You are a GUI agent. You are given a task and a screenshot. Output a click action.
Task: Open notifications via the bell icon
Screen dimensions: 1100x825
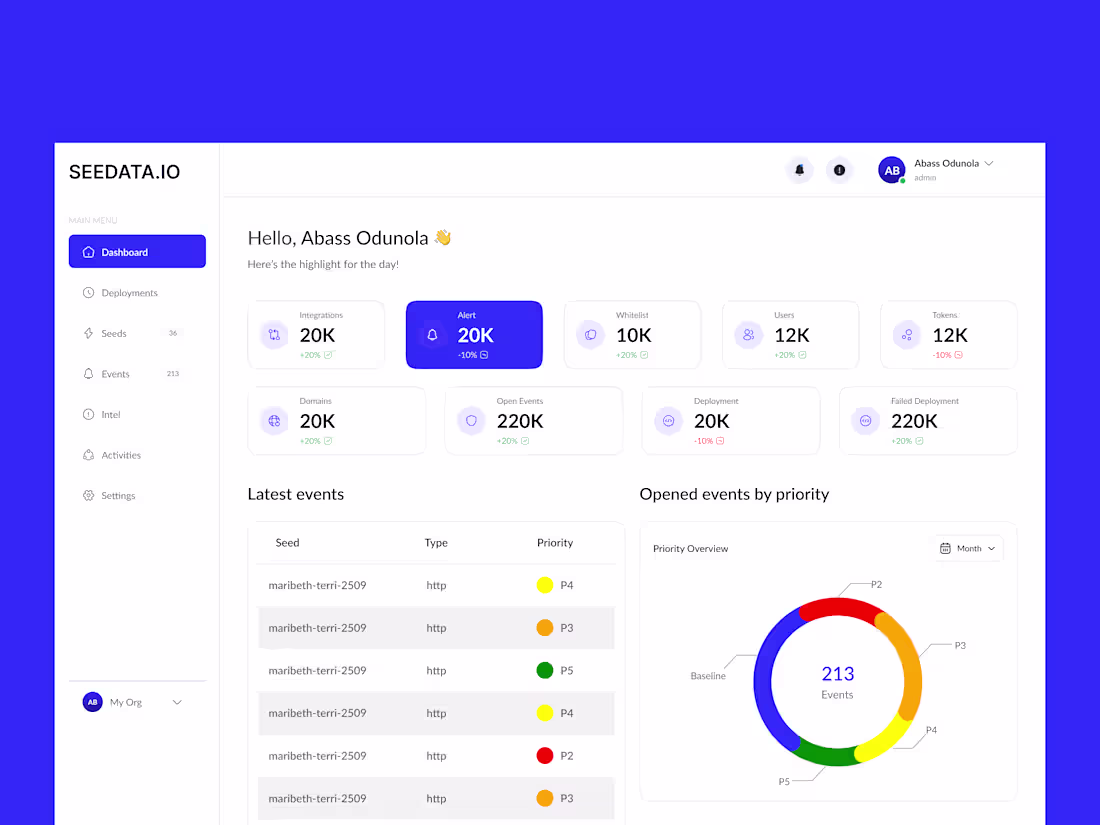point(799,170)
